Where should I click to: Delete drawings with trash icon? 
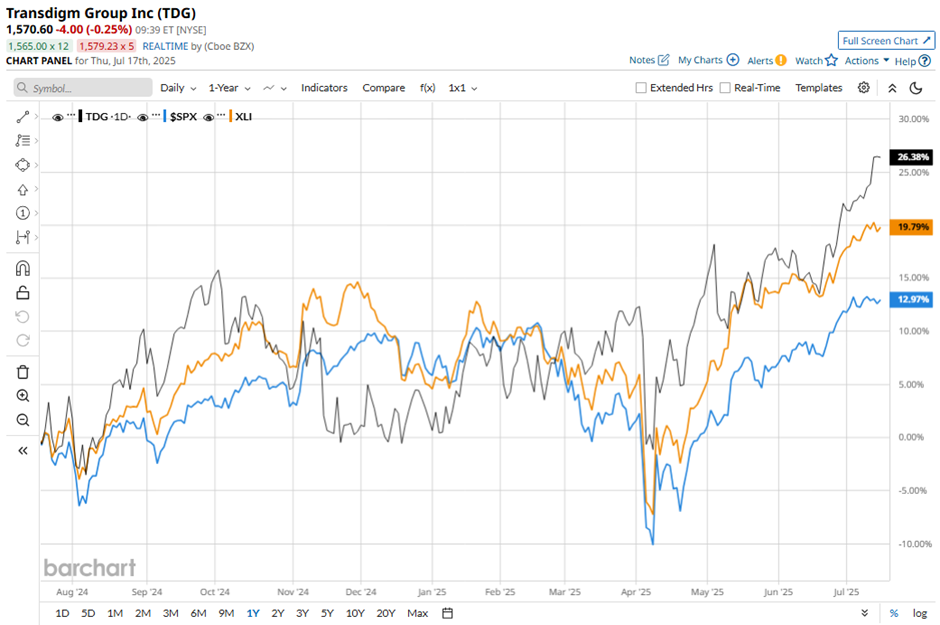pos(23,372)
